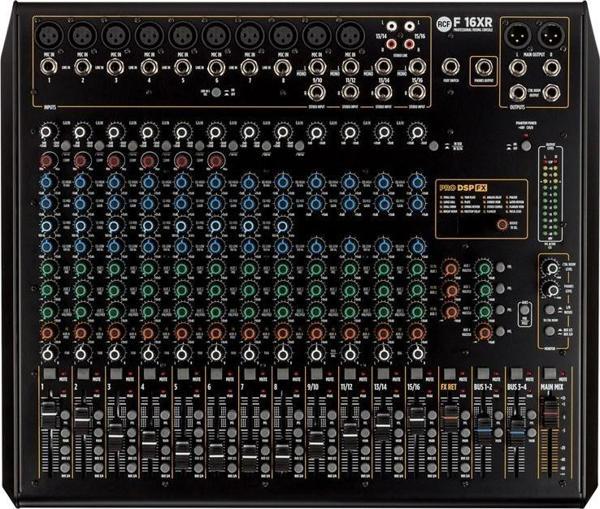Click the 11/12 right stereo input jack

click(350, 92)
